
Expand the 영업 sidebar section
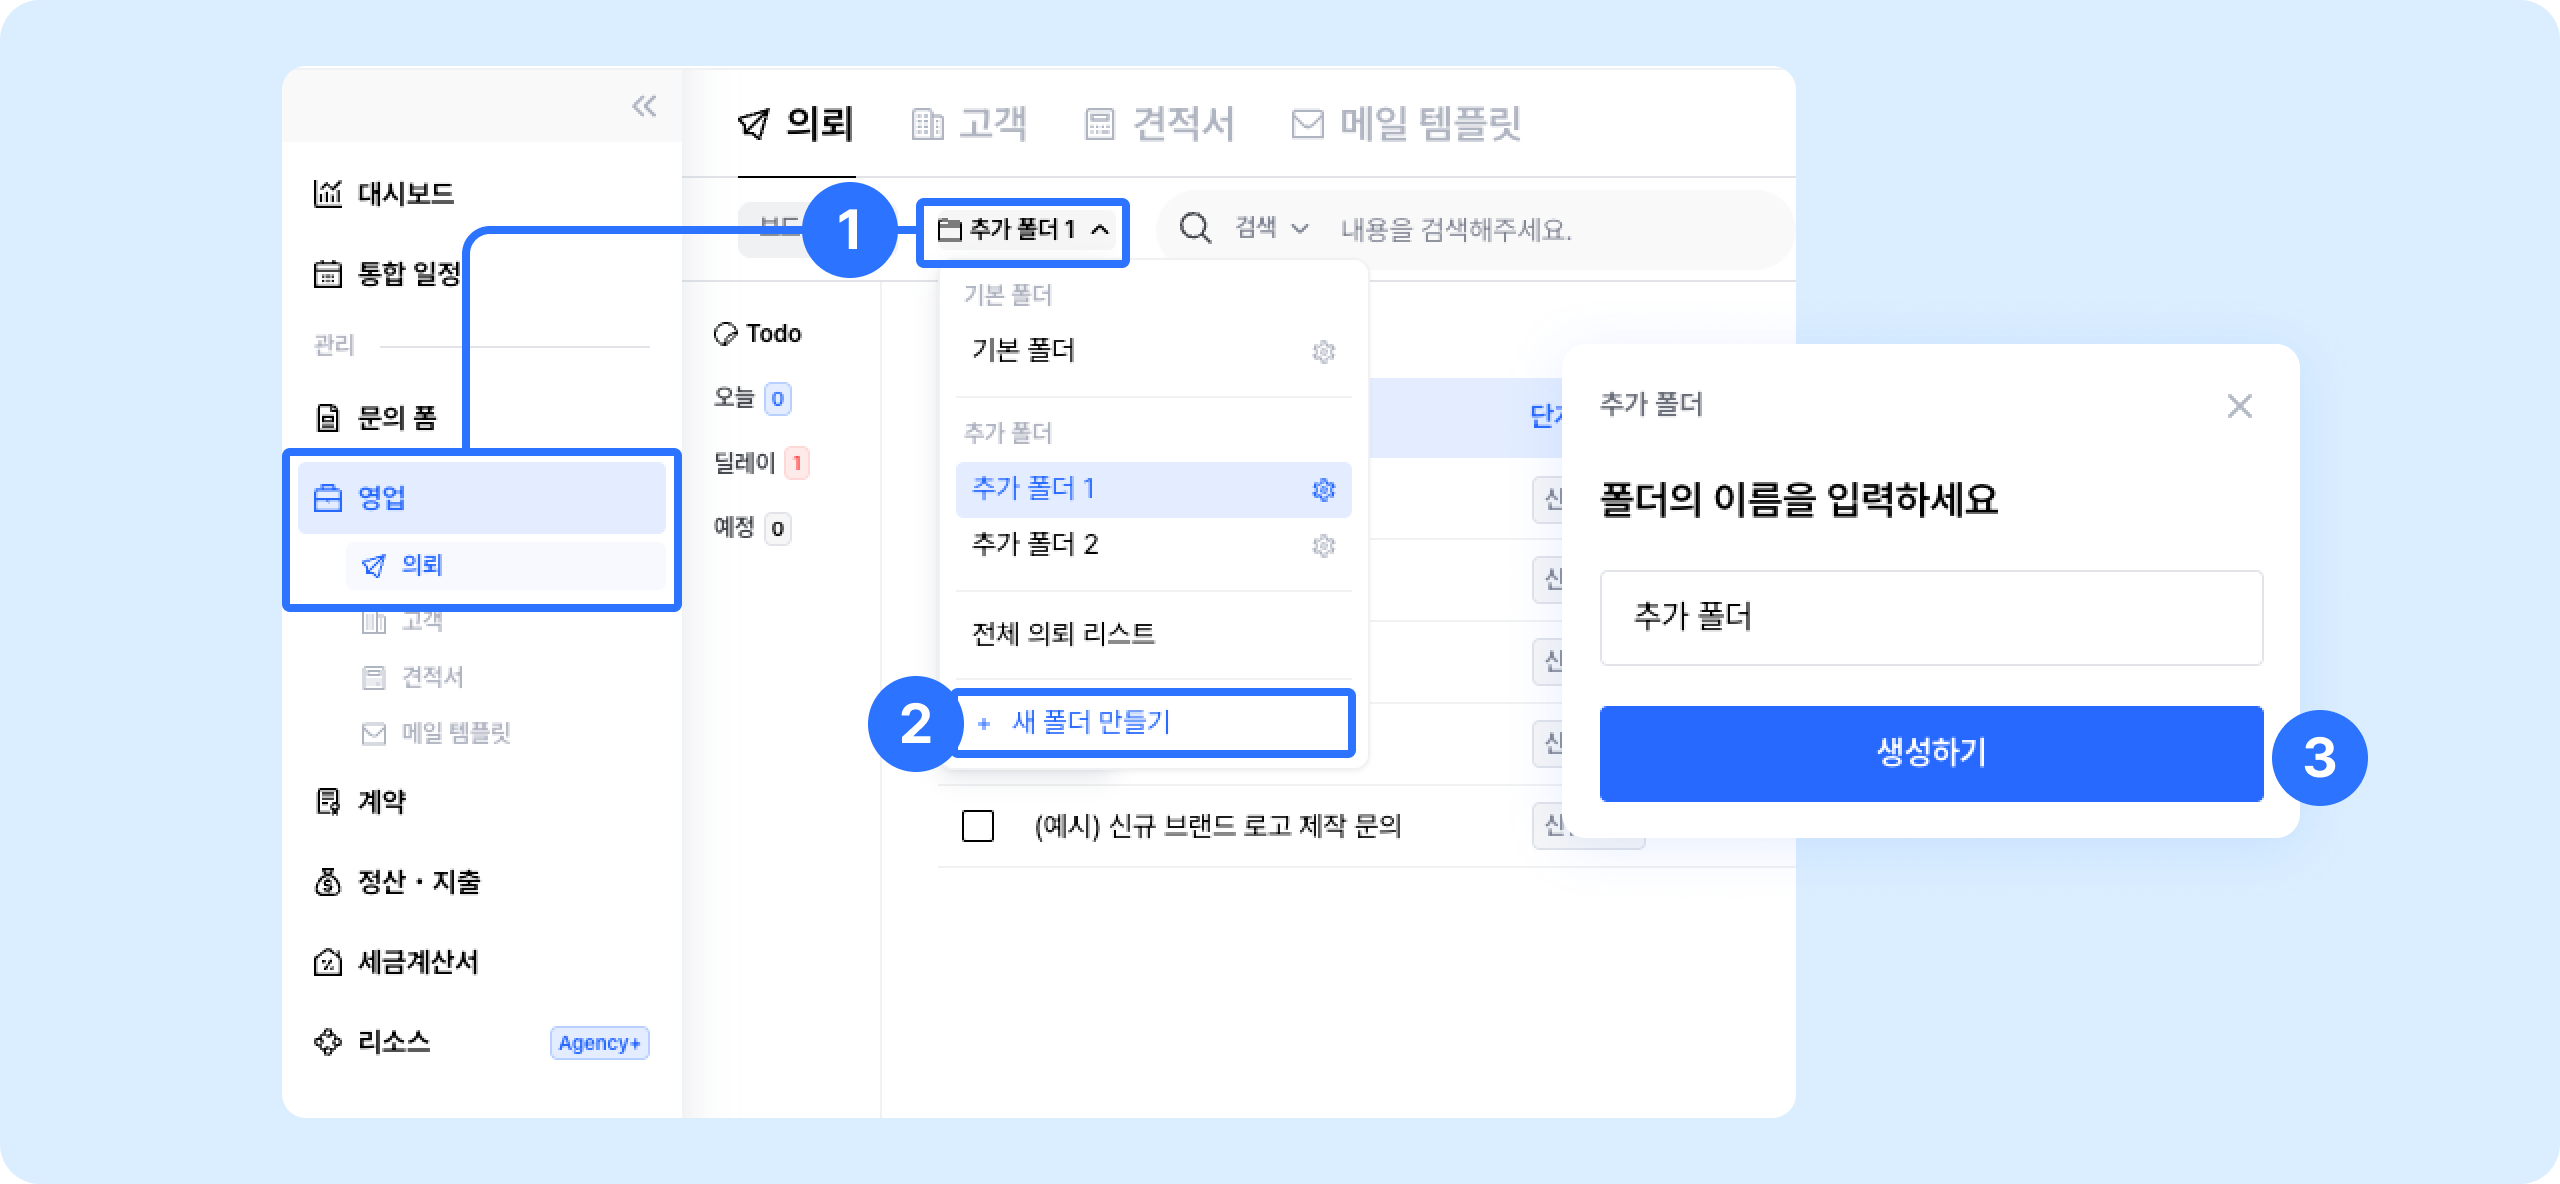[482, 497]
